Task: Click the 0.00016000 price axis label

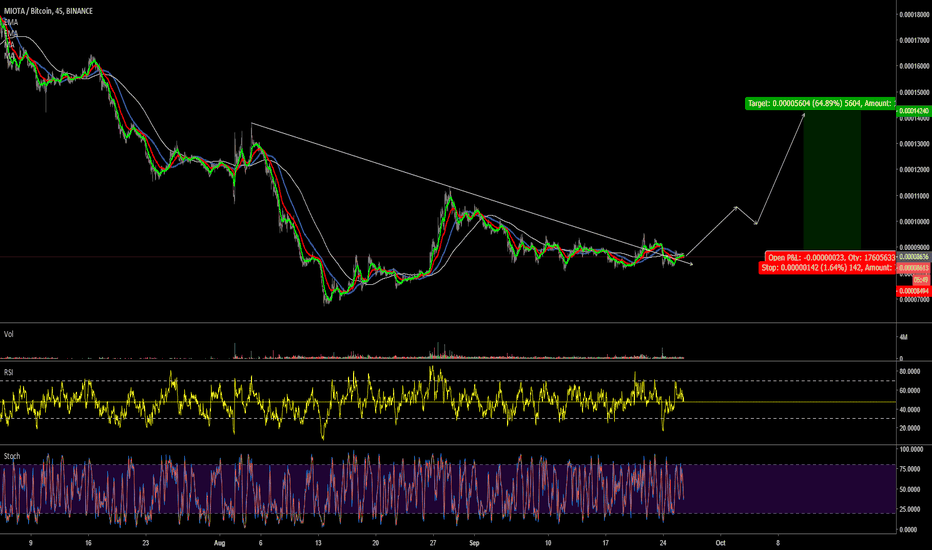Action: 914,66
